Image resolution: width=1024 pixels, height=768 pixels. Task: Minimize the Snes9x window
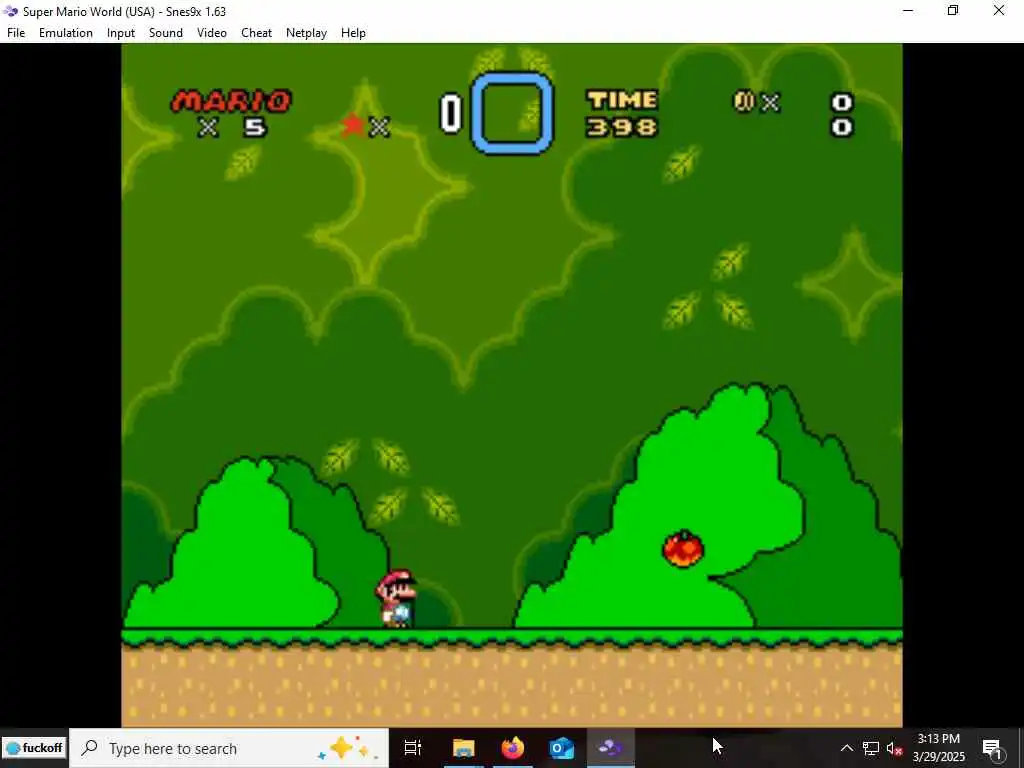(x=908, y=10)
